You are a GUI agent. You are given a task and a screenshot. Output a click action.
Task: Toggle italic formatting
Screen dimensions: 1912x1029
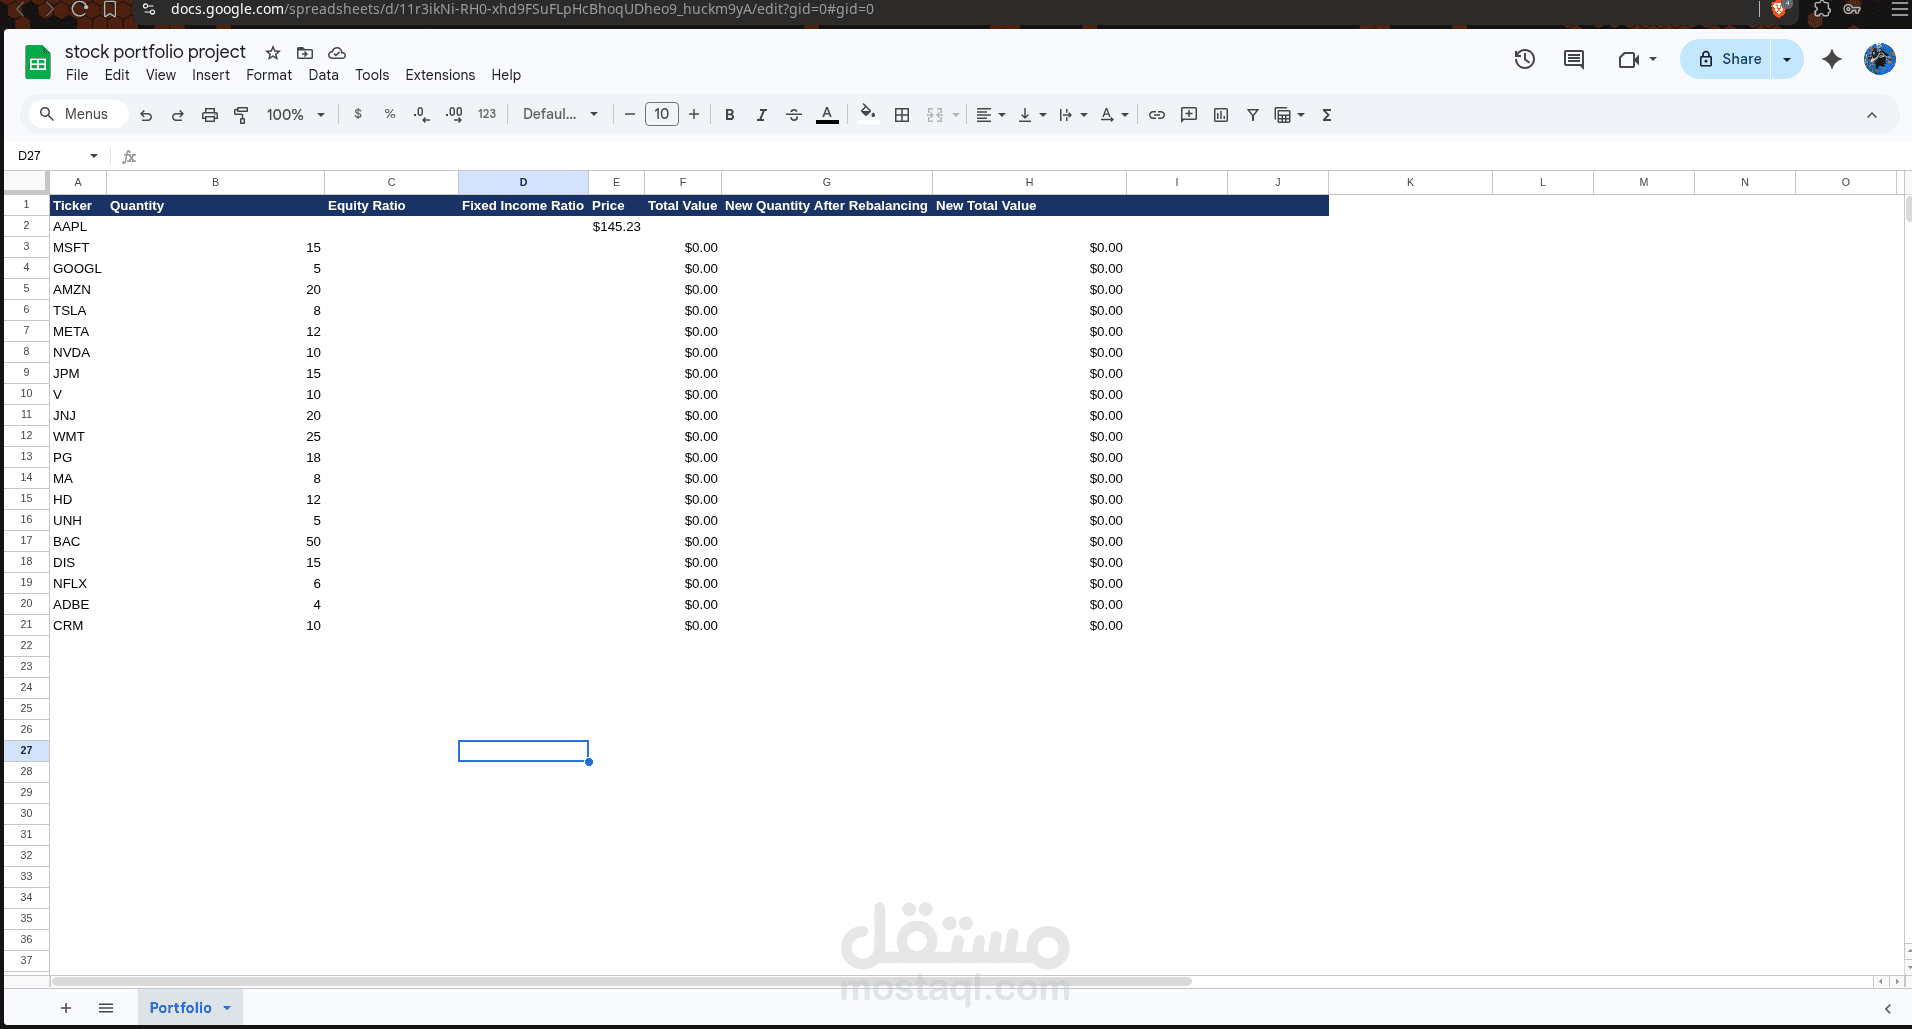(762, 115)
